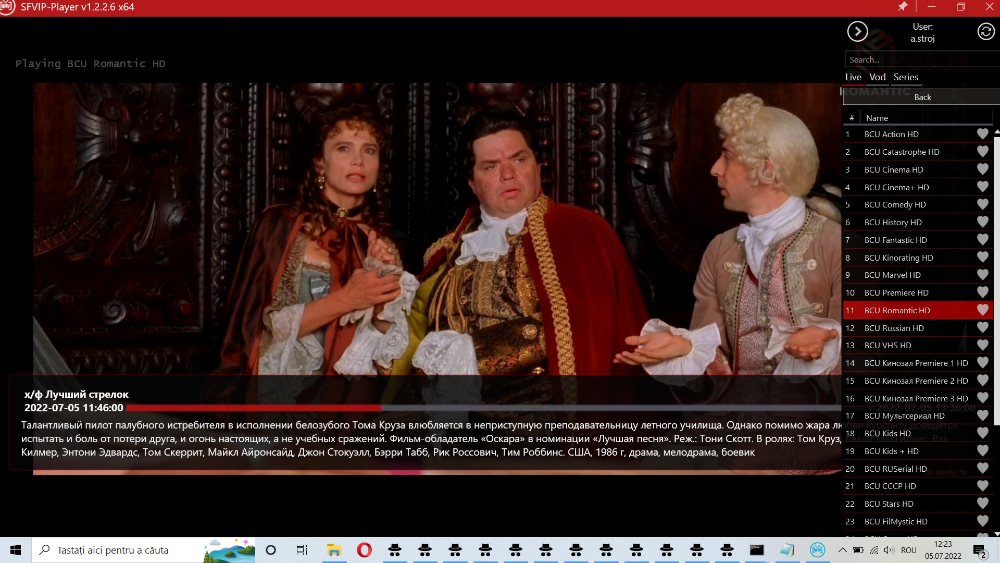Open Task View from the taskbar
The height and width of the screenshot is (563, 1000).
tap(302, 550)
